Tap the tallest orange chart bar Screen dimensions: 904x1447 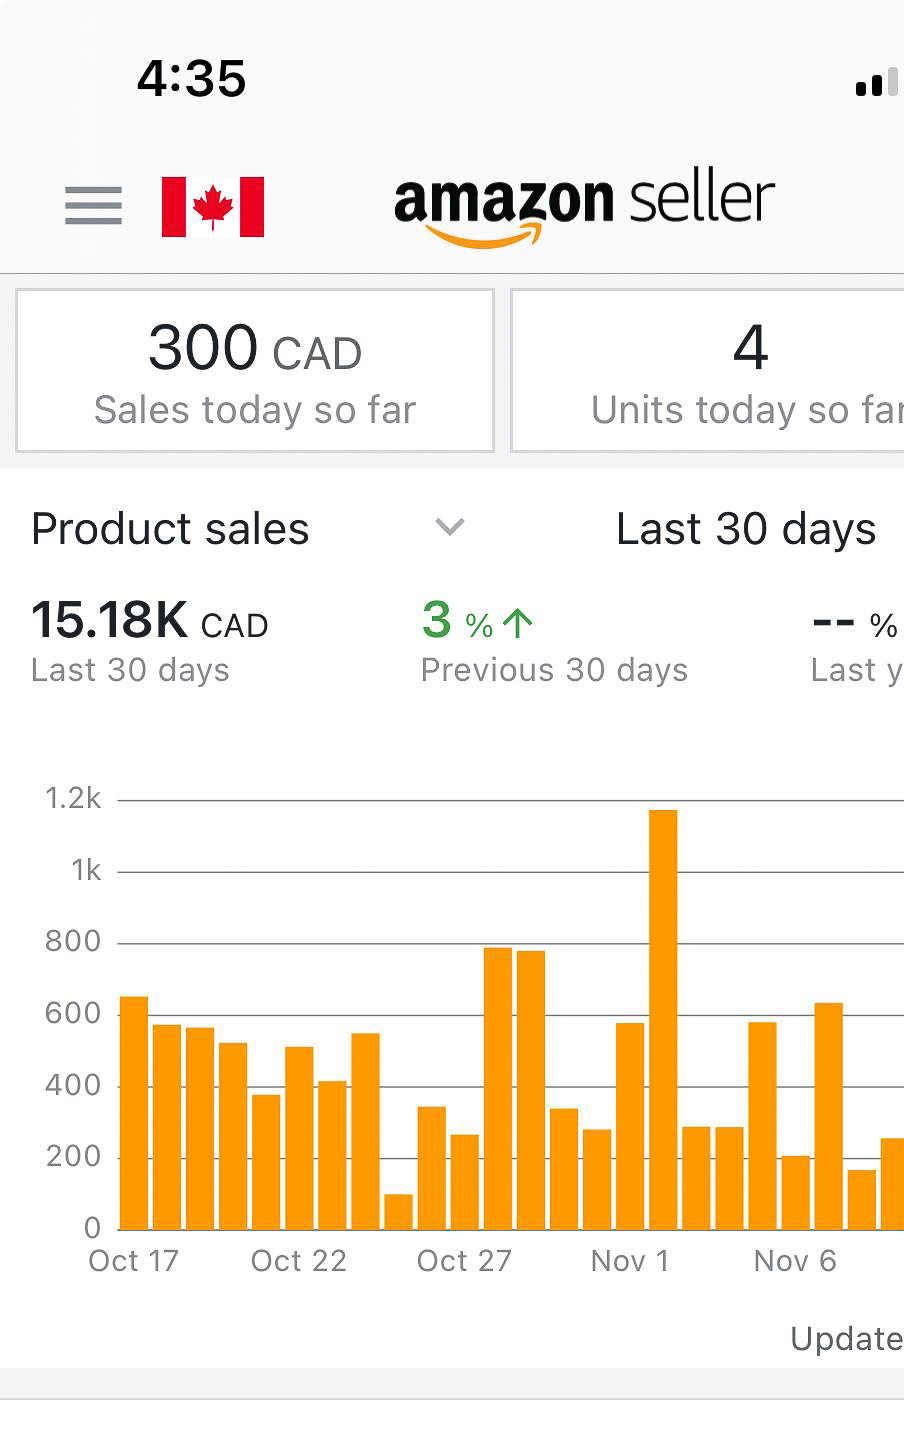coord(663,1018)
